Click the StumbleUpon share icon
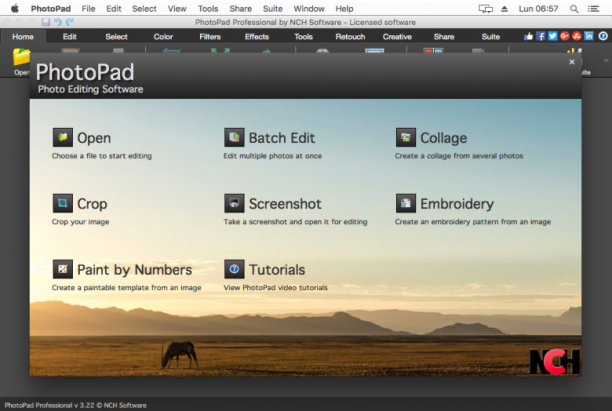Image resolution: width=612 pixels, height=411 pixels. (x=577, y=36)
